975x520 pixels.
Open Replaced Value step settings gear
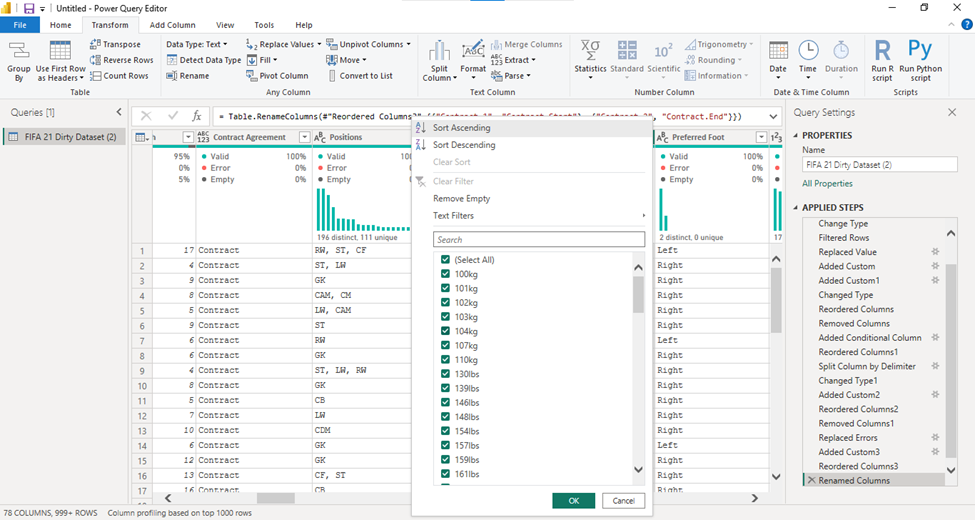(x=935, y=252)
